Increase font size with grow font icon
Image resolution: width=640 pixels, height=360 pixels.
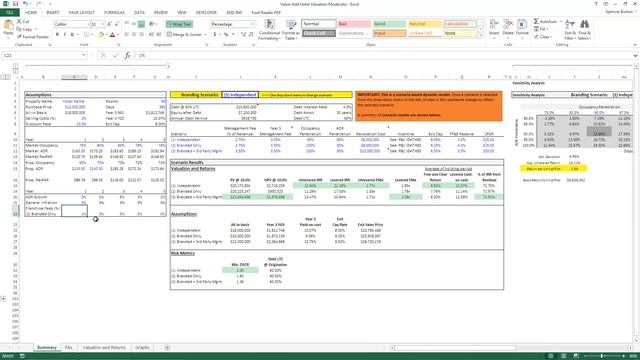(109, 24)
